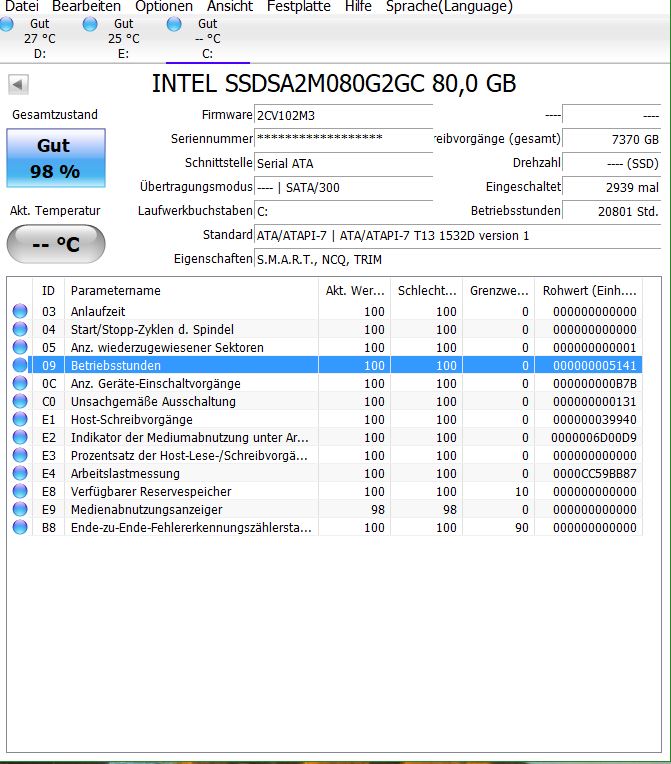This screenshot has width=671, height=764.
Task: Select Anz. Geräte-Einschaltvorgänge row
Action: (x=326, y=383)
